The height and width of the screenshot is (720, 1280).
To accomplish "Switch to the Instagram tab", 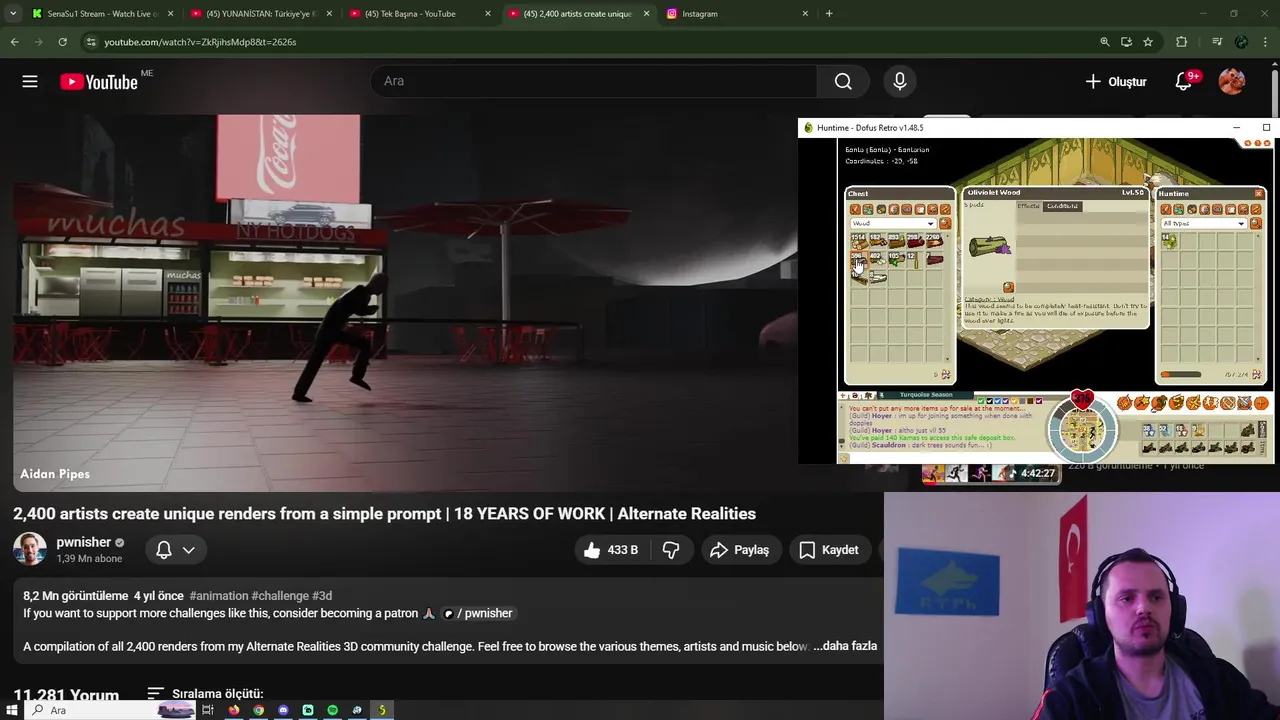I will pos(738,14).
